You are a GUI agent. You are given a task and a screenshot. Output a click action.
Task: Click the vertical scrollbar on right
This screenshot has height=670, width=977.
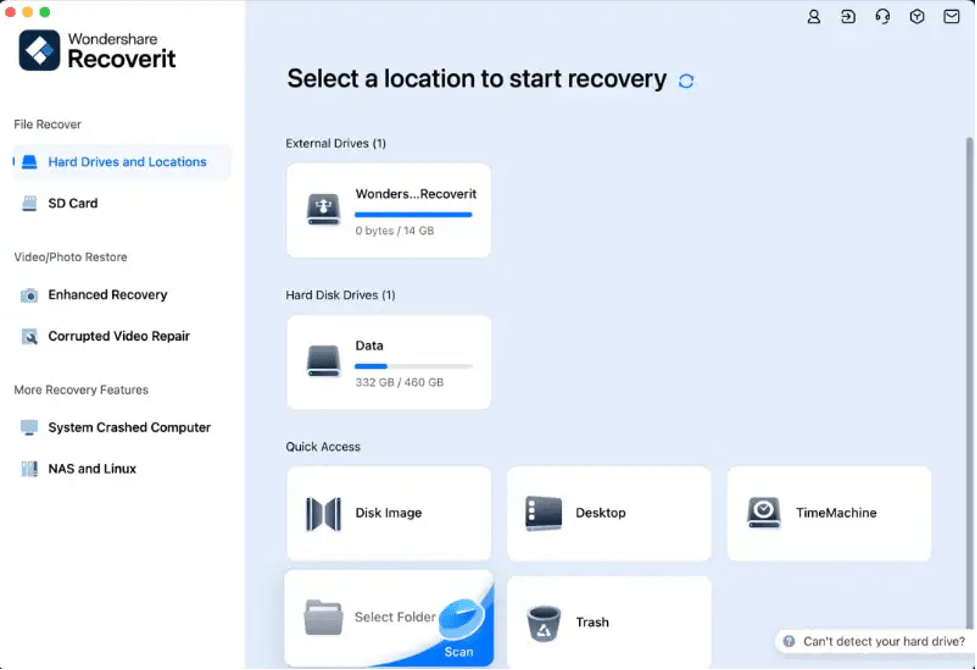coord(970,383)
